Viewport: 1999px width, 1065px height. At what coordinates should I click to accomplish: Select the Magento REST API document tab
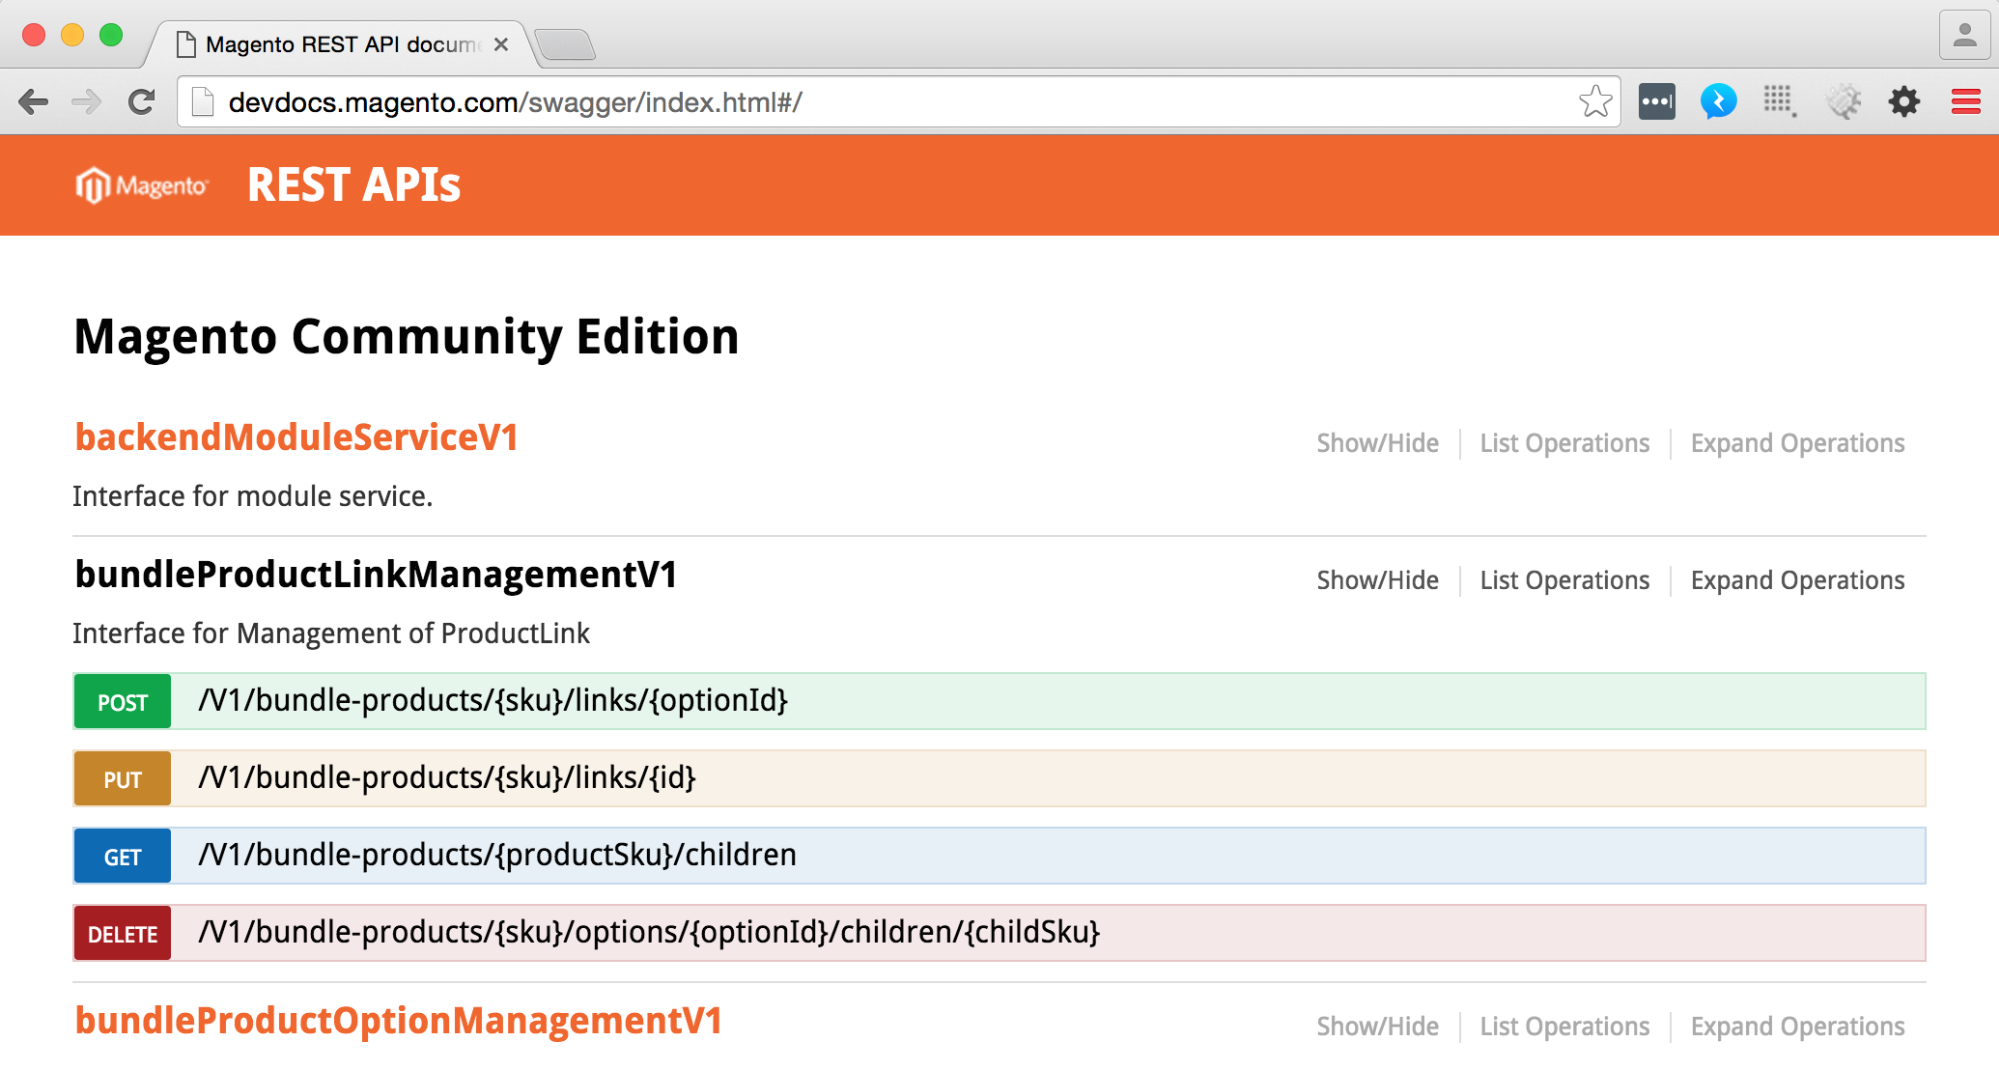tap(340, 44)
